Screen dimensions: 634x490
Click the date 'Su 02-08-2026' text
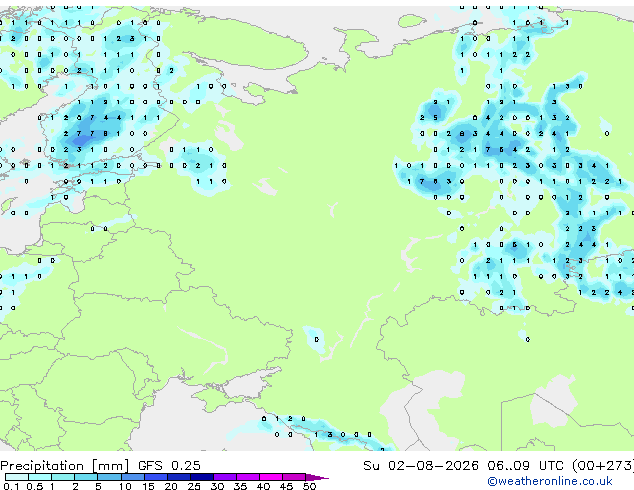click(x=421, y=466)
